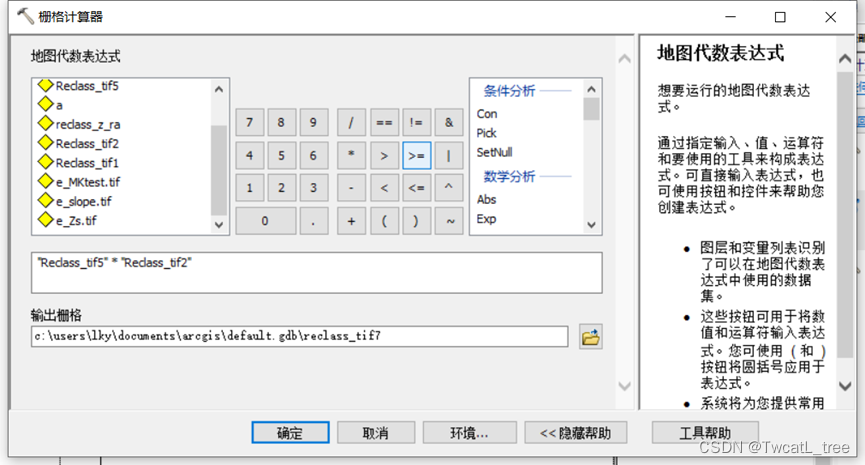Insert the ^ XOr operator

(449, 188)
